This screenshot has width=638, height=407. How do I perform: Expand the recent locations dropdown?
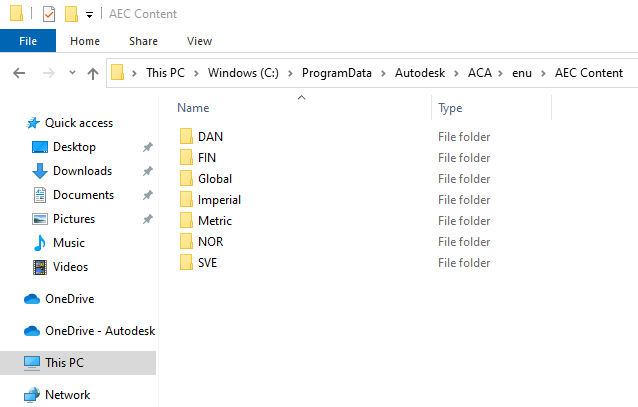70,73
